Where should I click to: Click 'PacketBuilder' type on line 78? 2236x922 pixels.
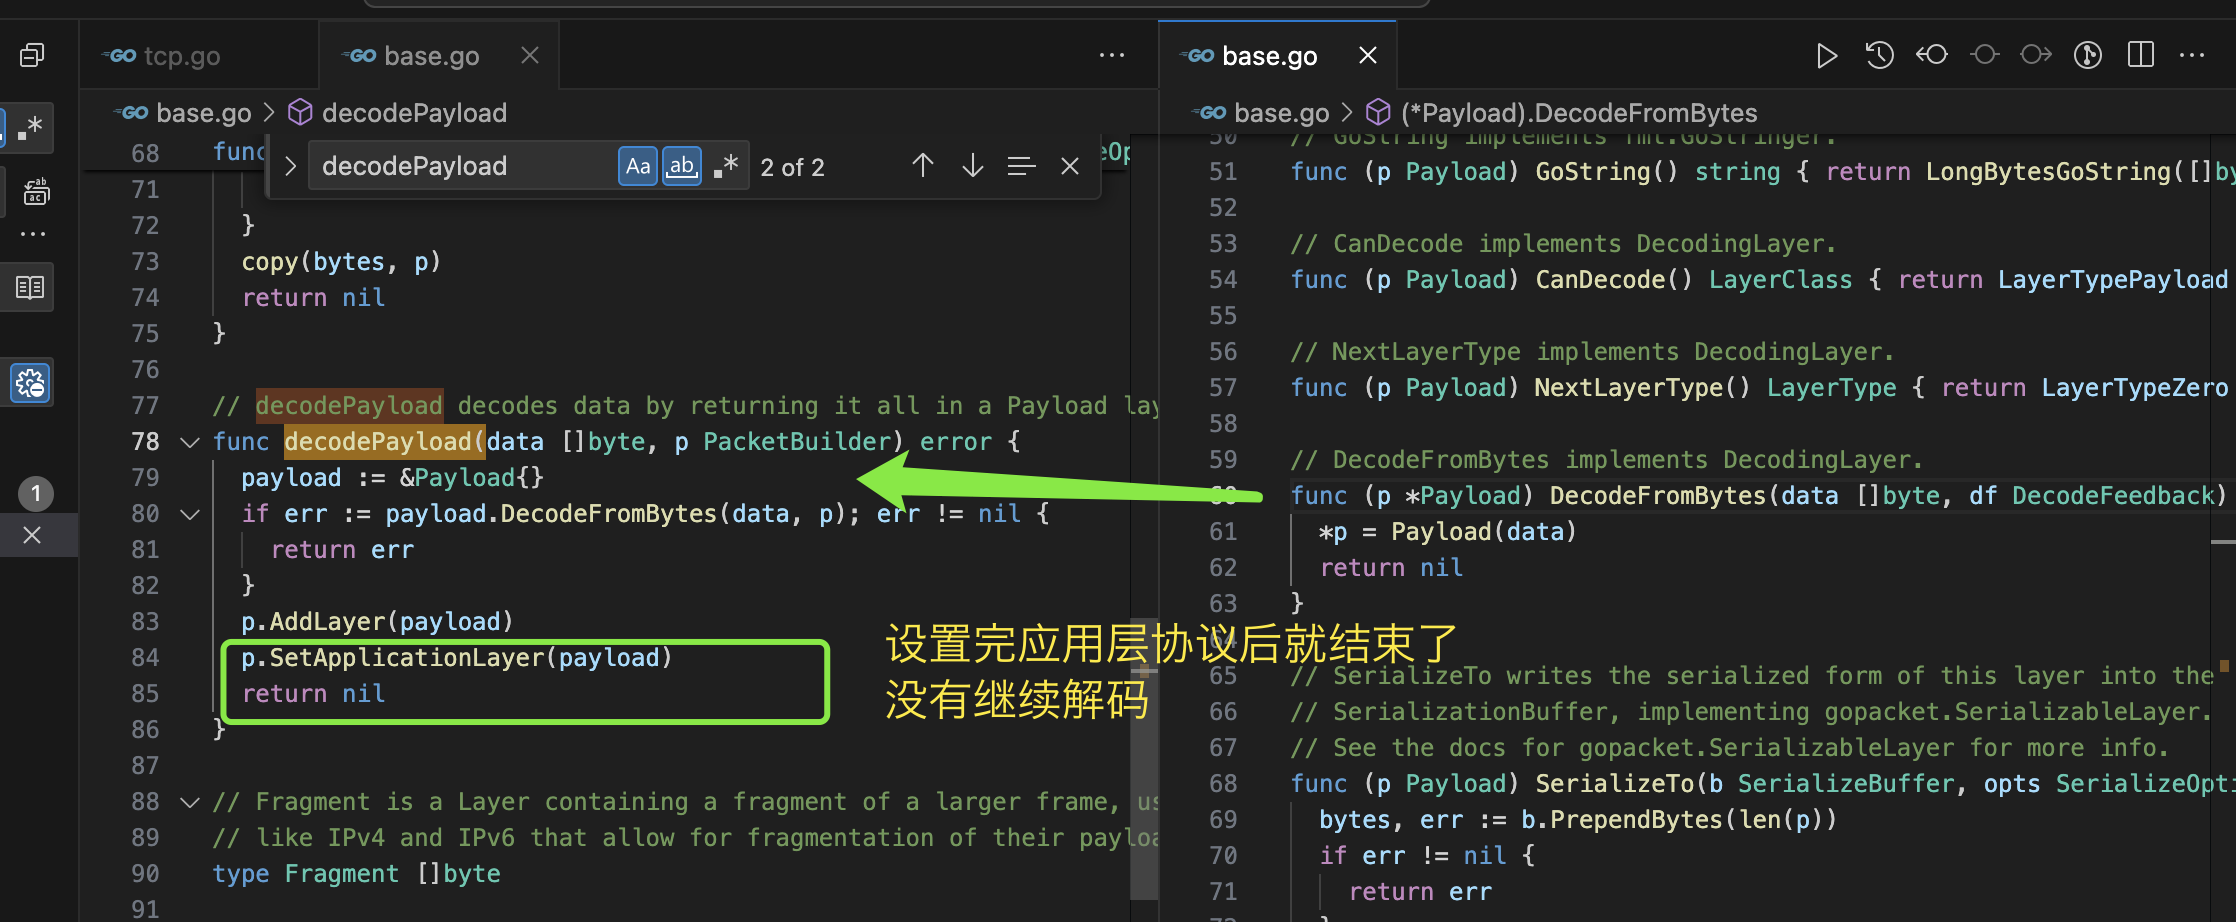(797, 442)
